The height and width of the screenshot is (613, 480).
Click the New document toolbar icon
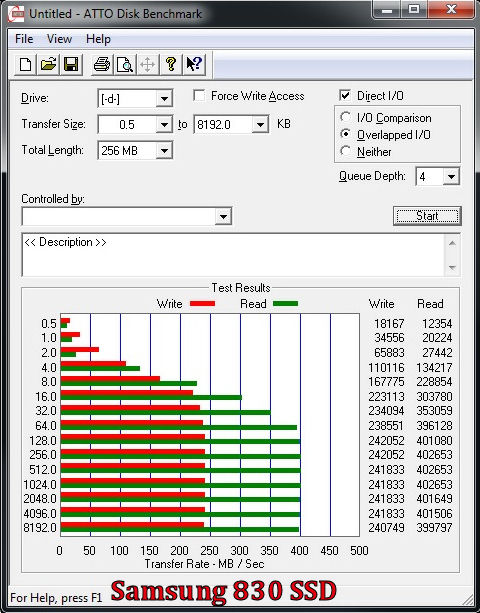(x=25, y=64)
